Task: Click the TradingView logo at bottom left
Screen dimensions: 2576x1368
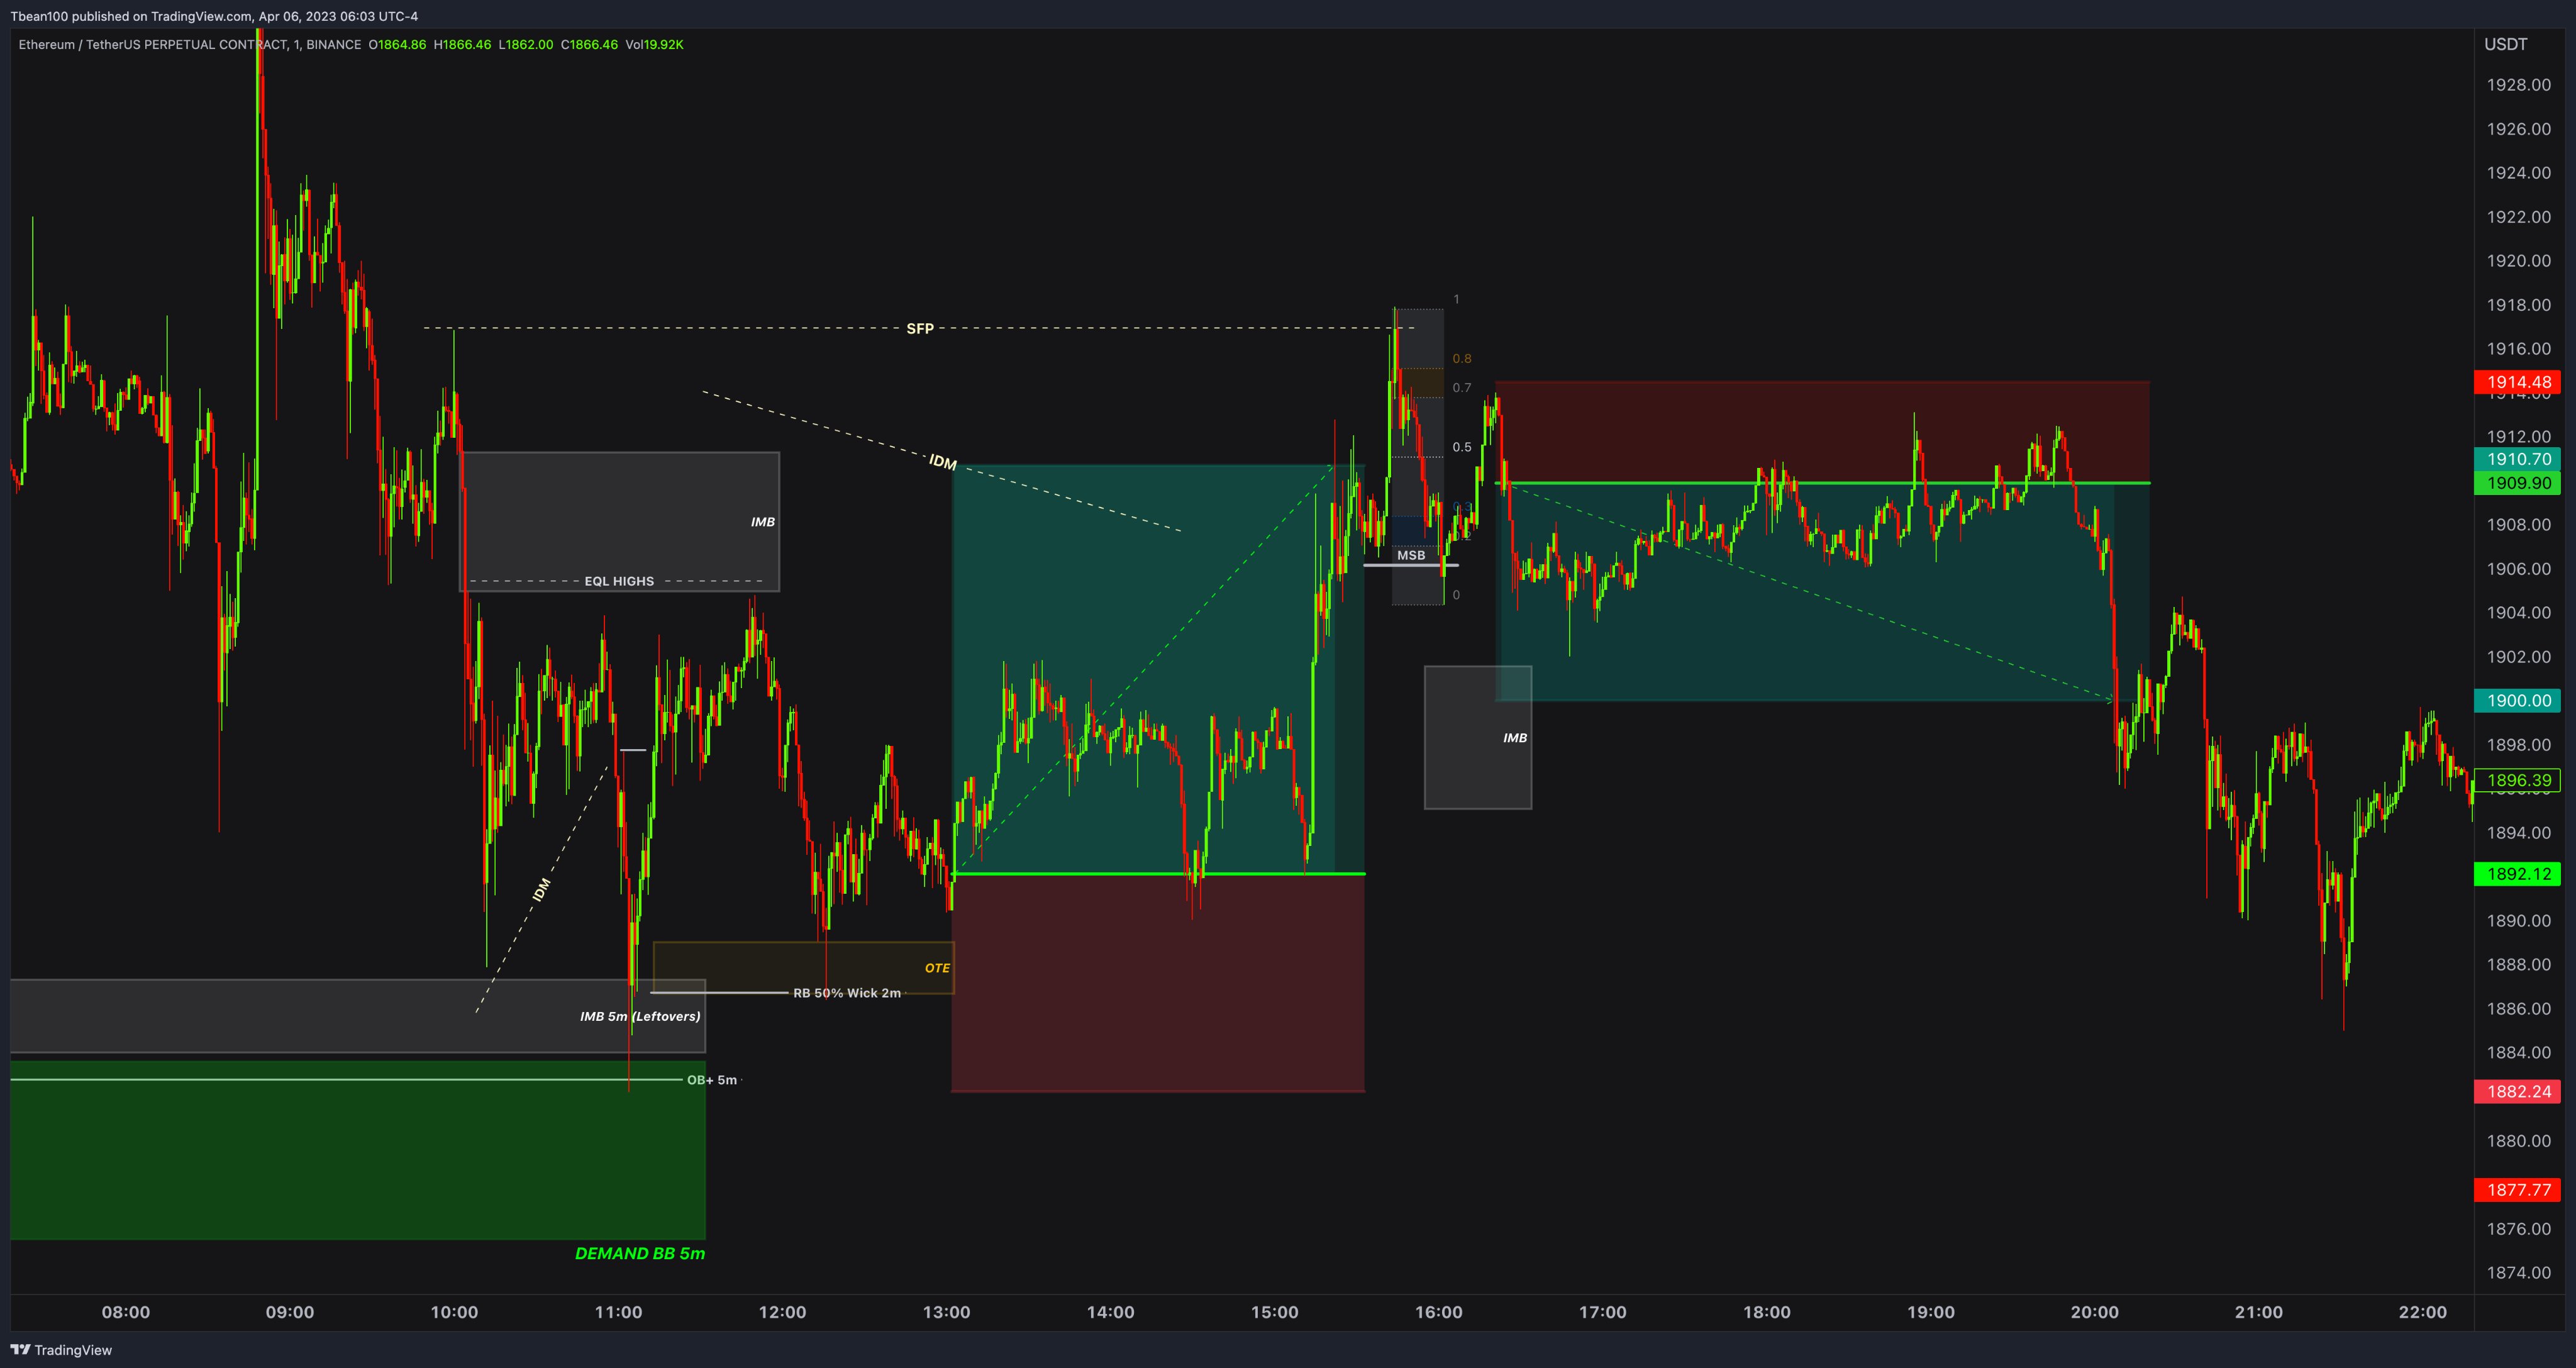Action: click(x=62, y=1350)
